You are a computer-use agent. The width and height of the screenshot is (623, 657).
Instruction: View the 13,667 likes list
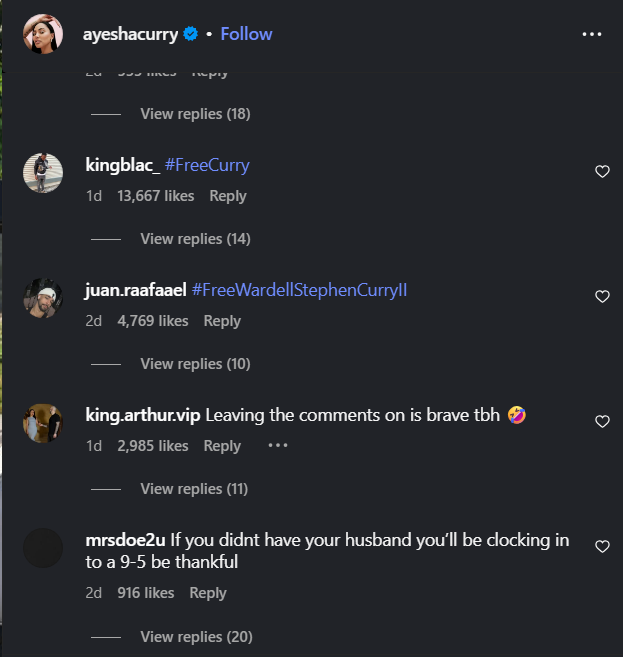tap(155, 196)
